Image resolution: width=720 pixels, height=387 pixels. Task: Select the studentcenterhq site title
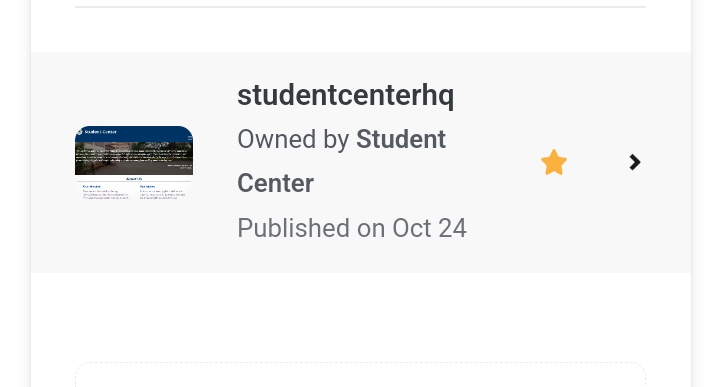point(345,95)
